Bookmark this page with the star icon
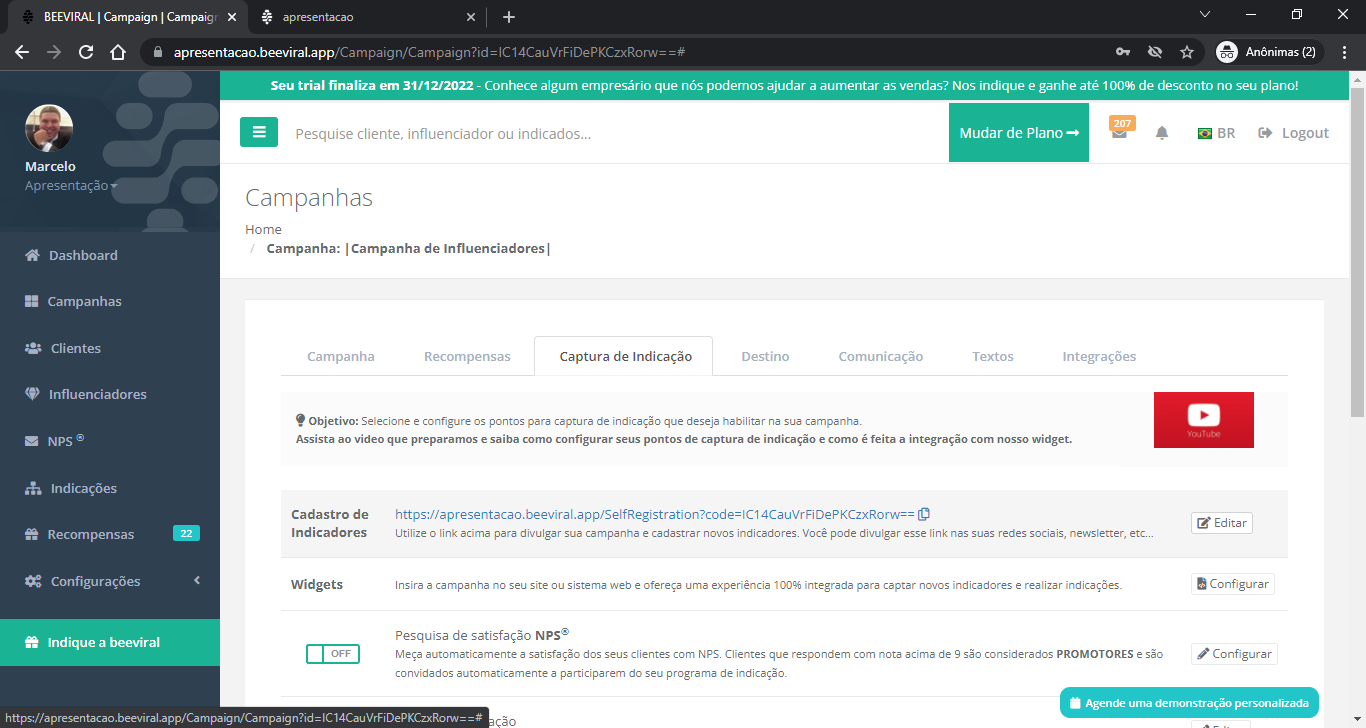The image size is (1366, 728). (1187, 52)
